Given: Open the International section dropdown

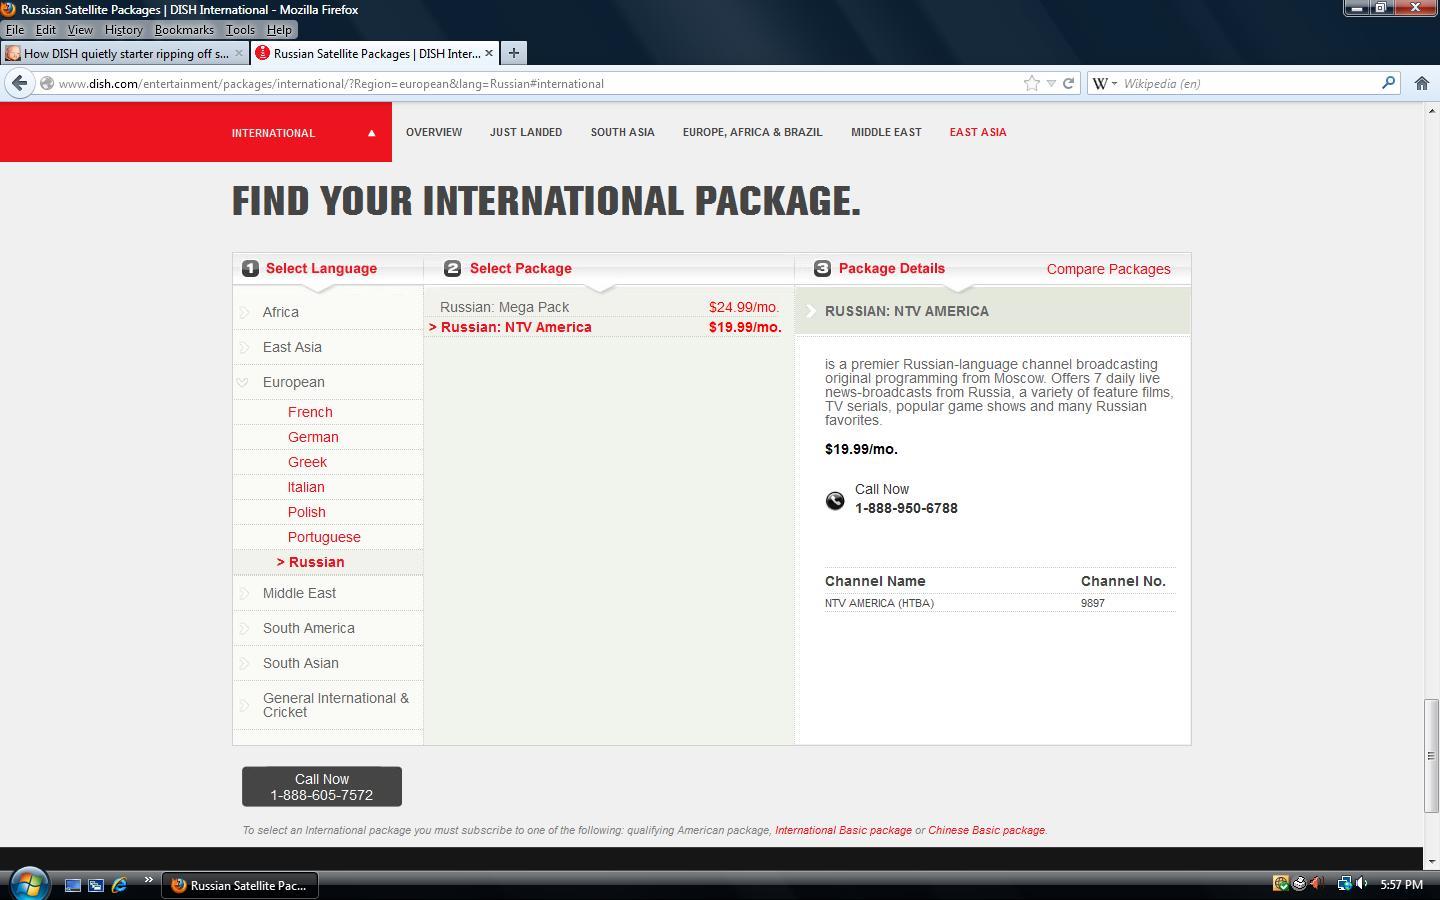Looking at the screenshot, I should click(x=304, y=132).
